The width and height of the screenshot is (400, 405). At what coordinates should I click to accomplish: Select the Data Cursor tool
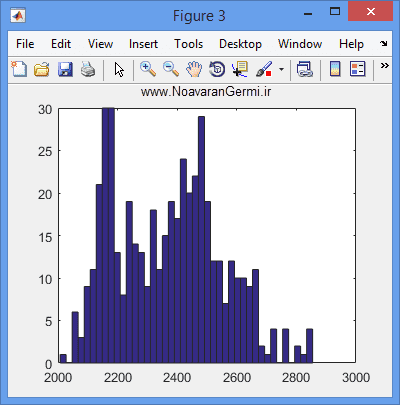pos(240,69)
